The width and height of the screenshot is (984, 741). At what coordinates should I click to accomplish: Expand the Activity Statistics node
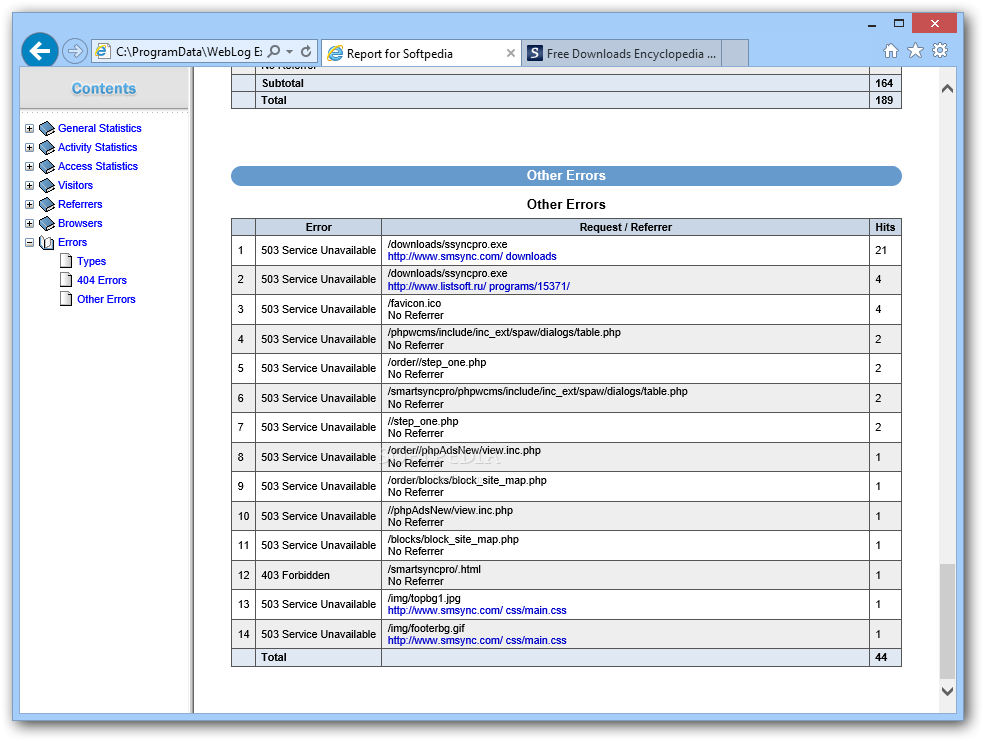click(x=29, y=147)
